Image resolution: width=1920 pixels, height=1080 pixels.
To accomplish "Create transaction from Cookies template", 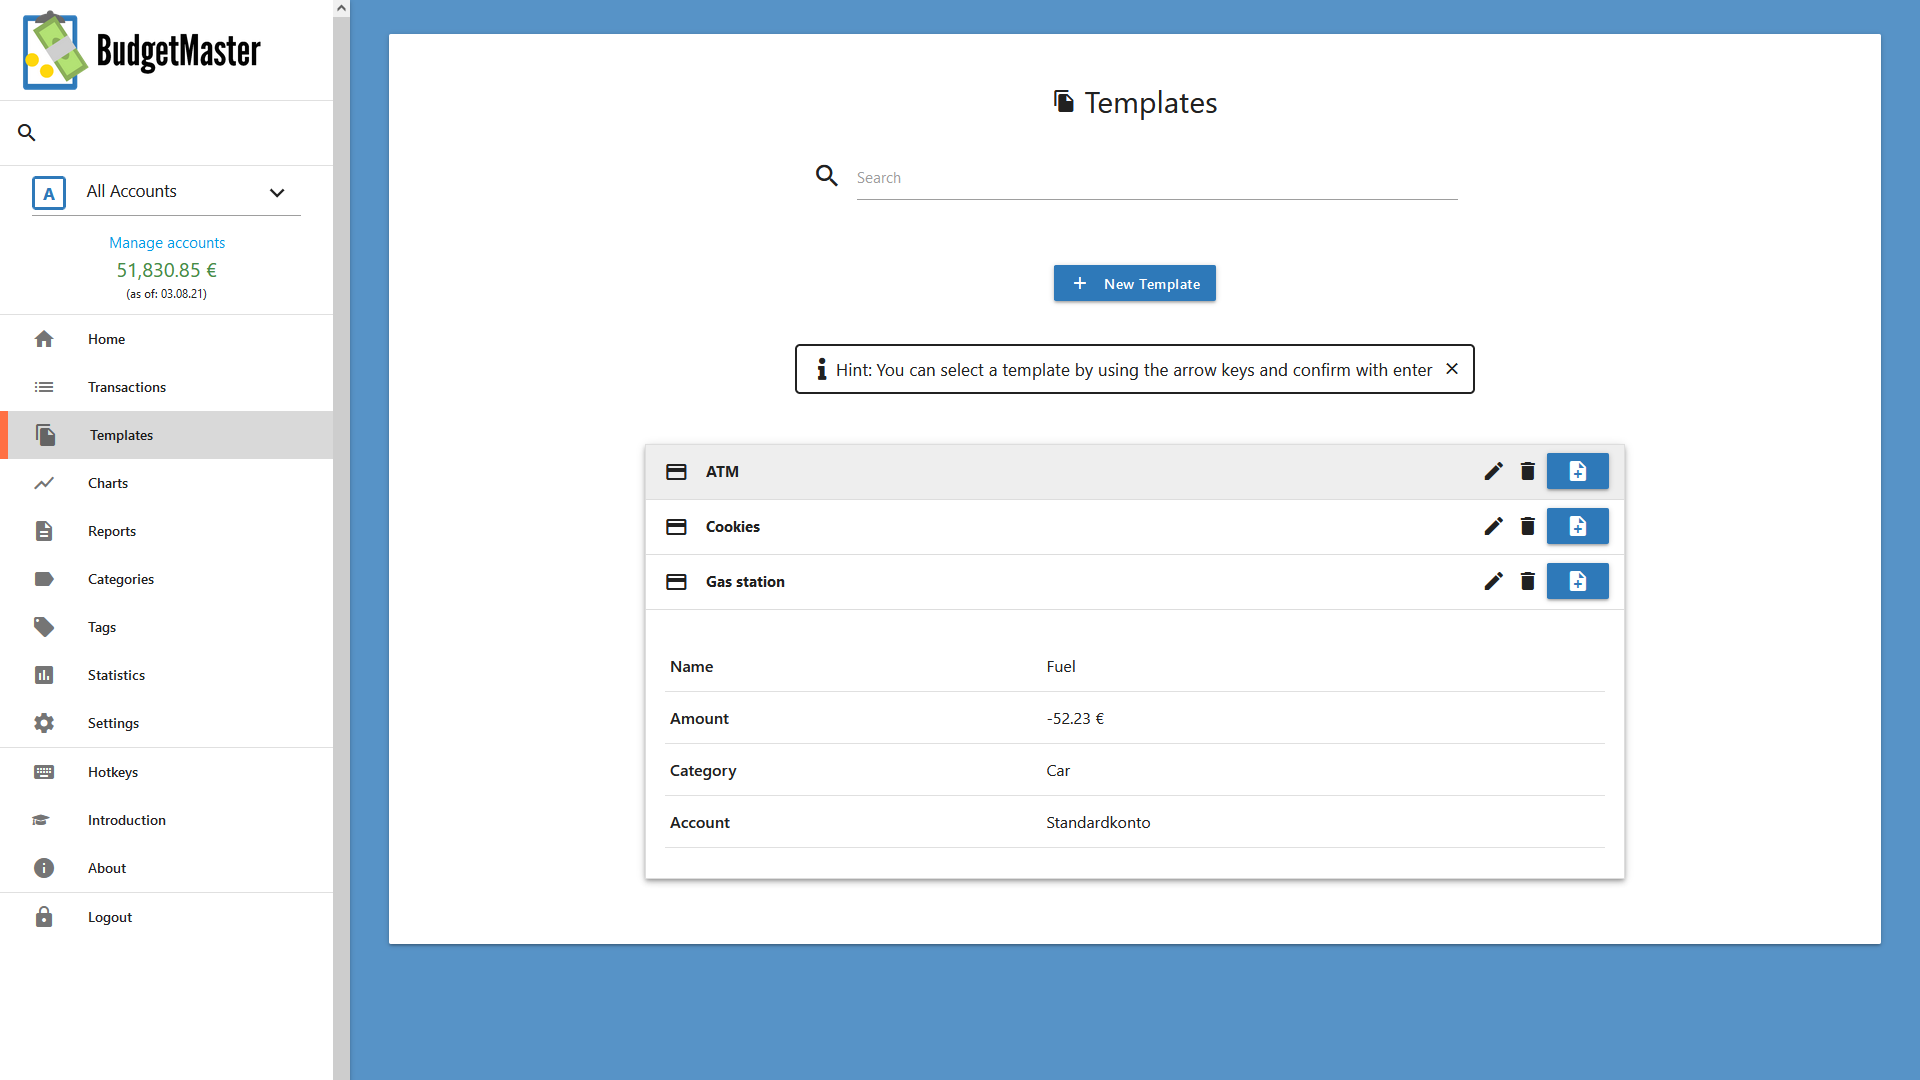I will pos(1578,526).
